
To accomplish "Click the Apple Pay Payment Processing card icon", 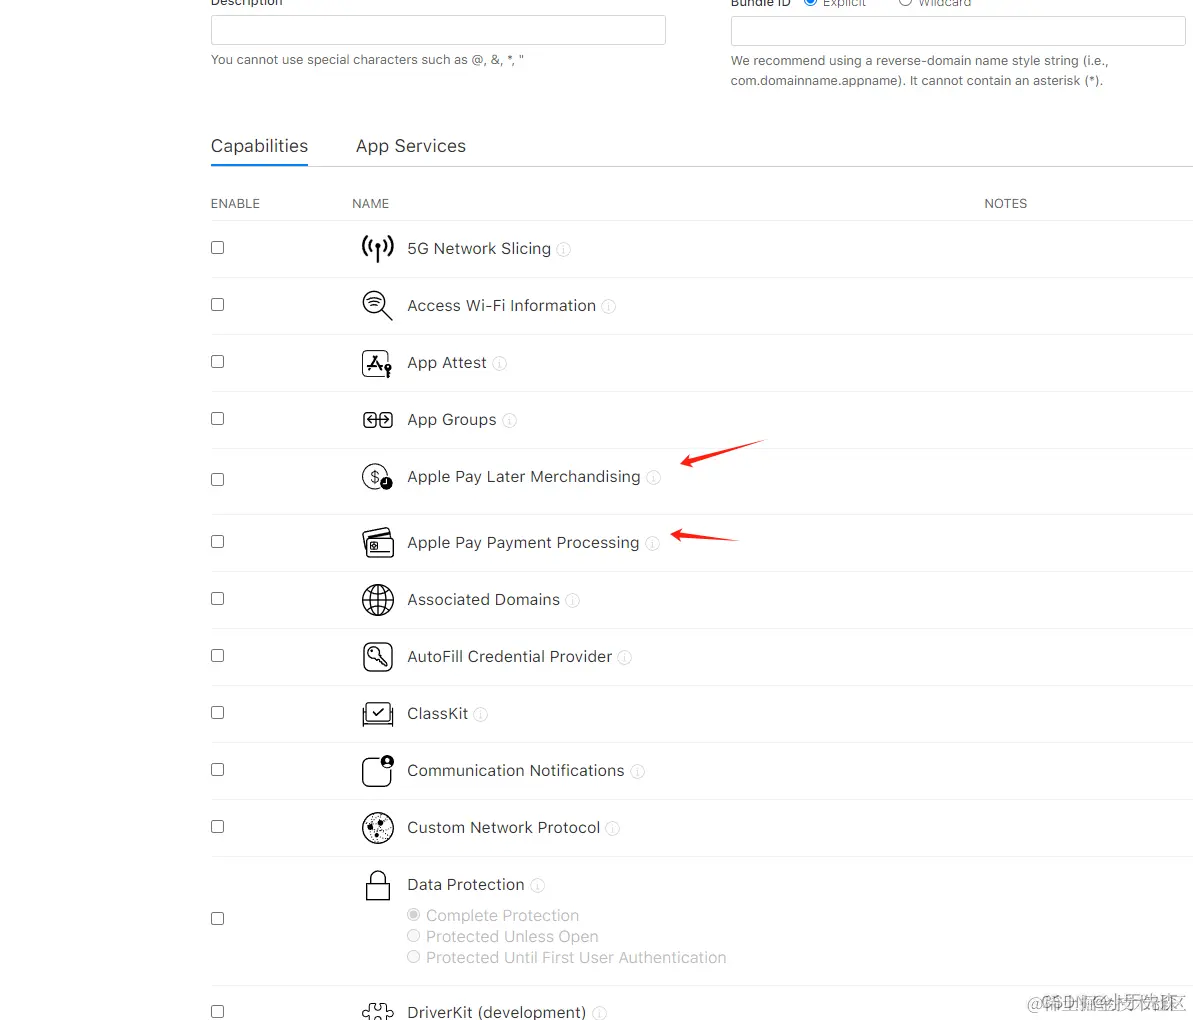I will 377,542.
